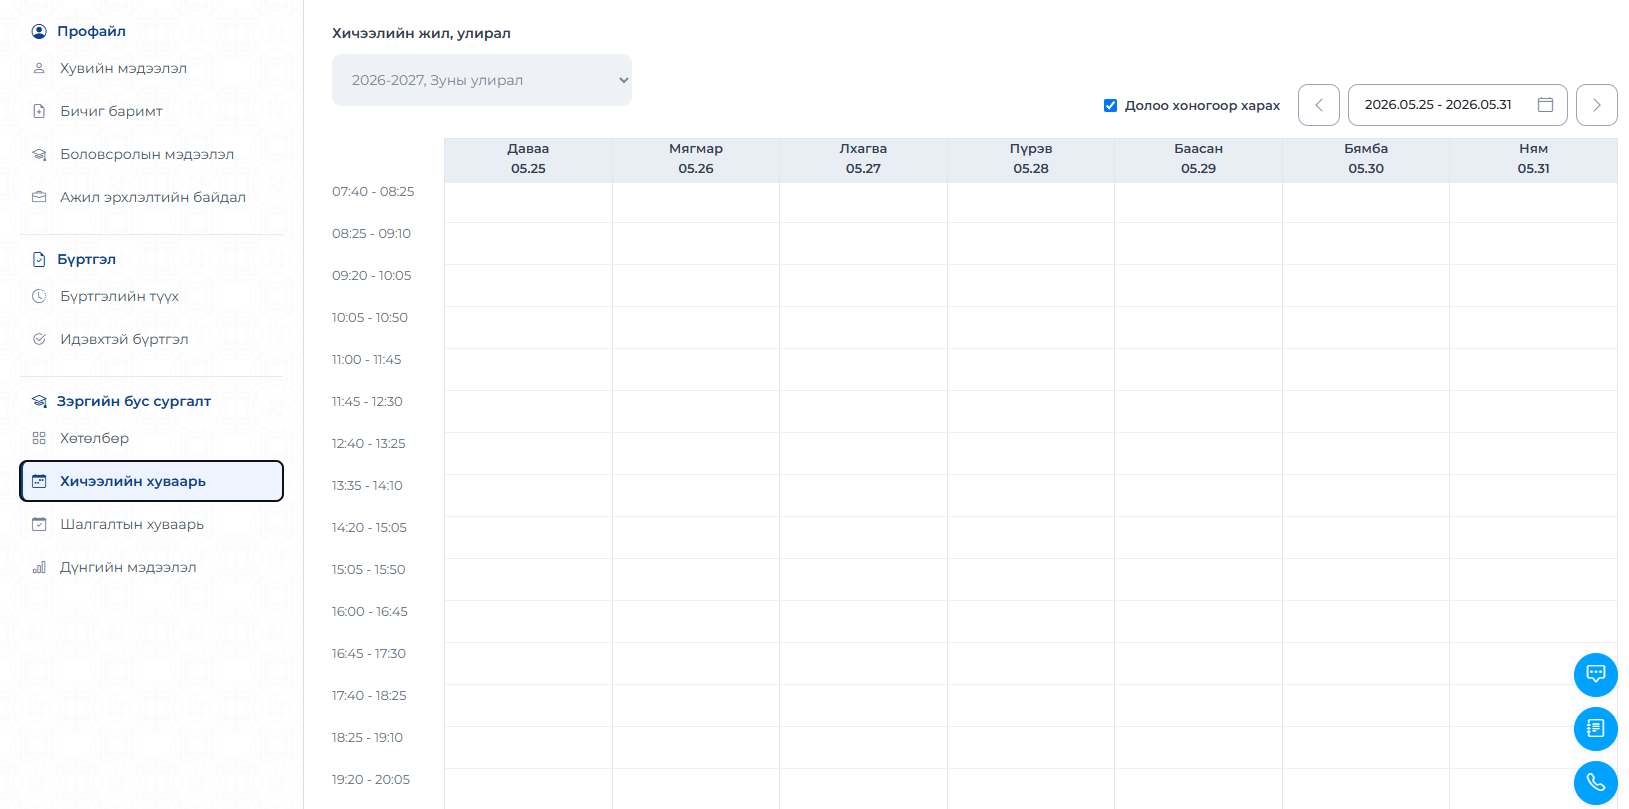Click the Профайл user icon
Viewport: 1629px width, 809px height.
tap(39, 31)
